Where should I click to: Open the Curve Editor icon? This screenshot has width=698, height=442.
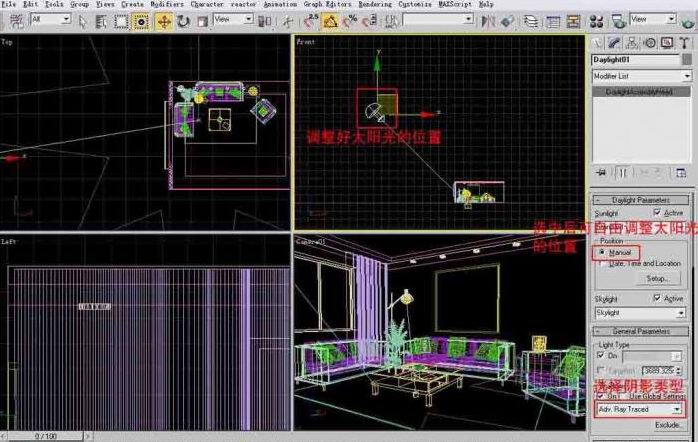click(552, 21)
